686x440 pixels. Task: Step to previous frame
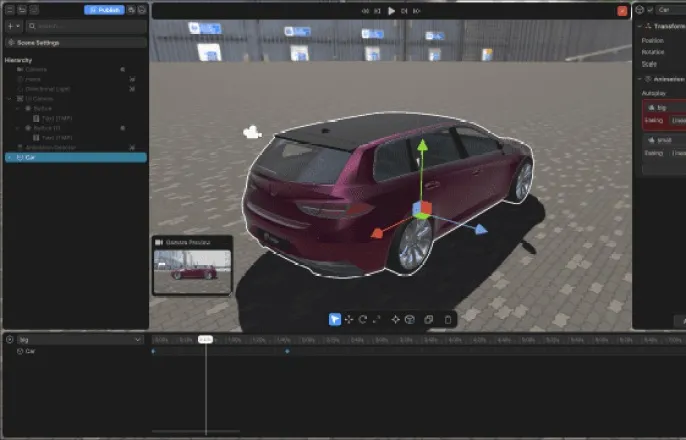pos(378,11)
